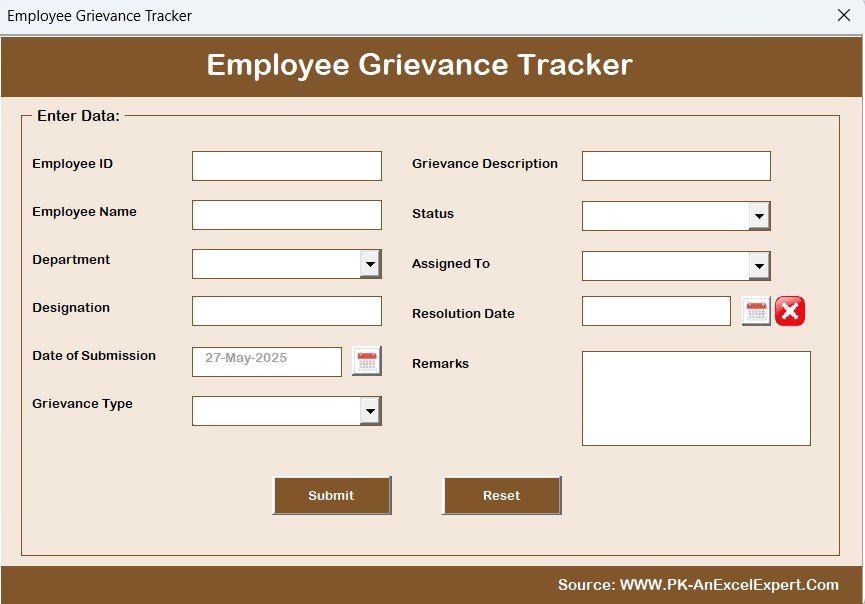
Task: Open the Status dropdown list
Action: pos(759,216)
